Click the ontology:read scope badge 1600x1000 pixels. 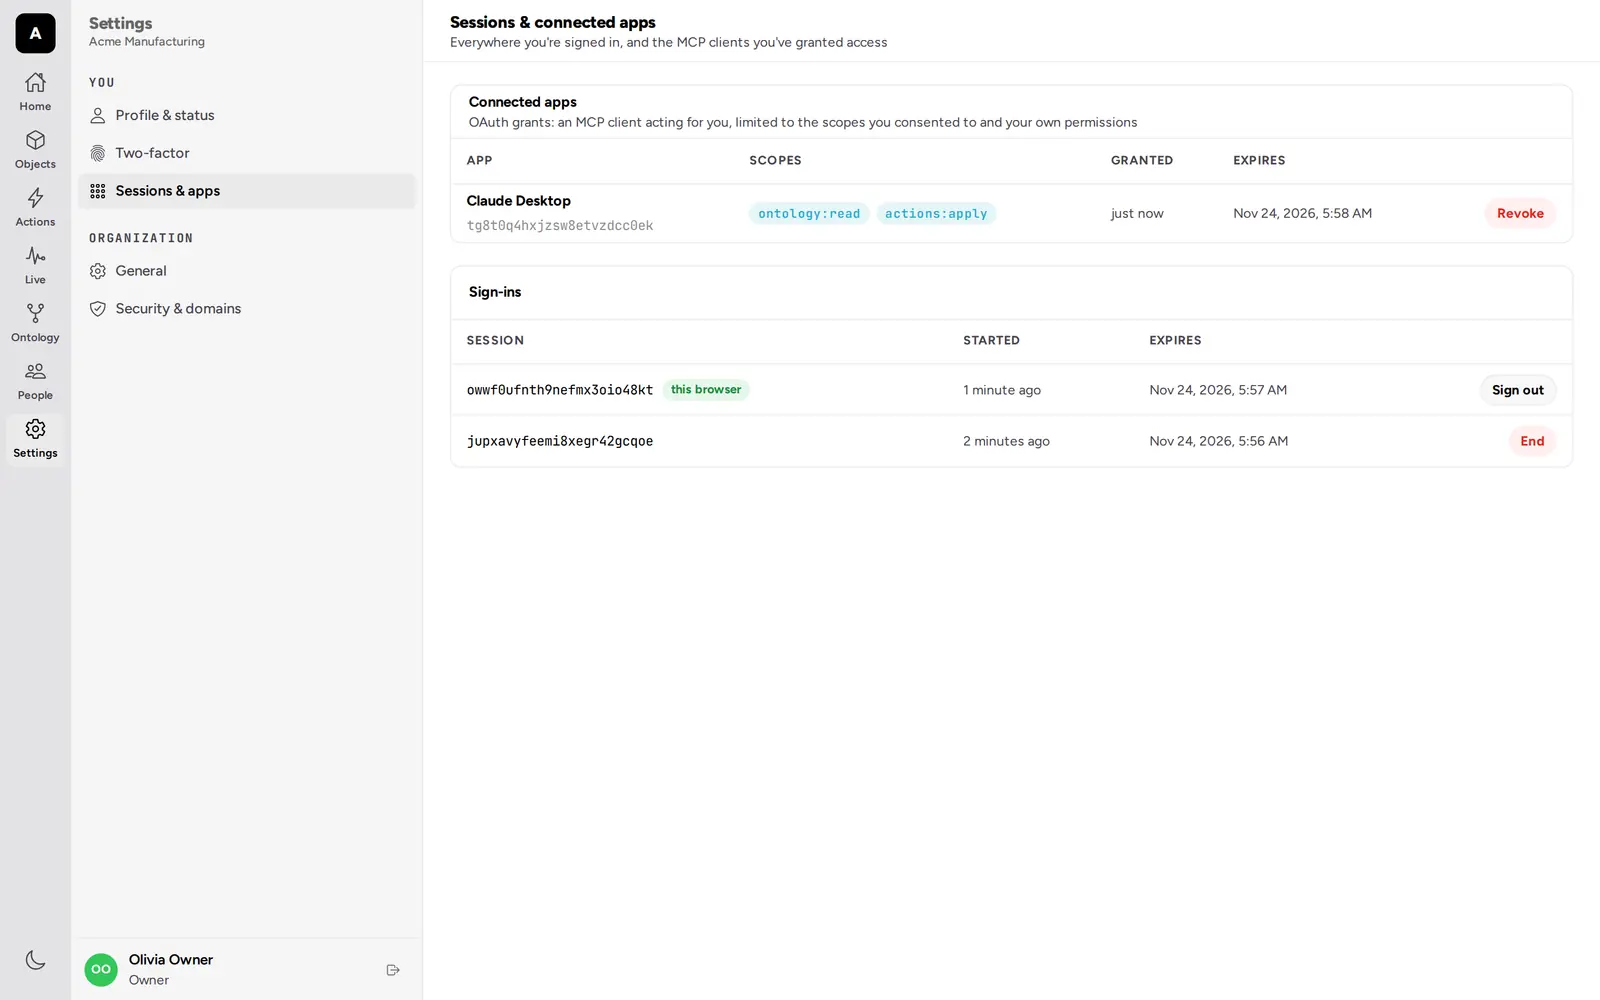coord(809,214)
